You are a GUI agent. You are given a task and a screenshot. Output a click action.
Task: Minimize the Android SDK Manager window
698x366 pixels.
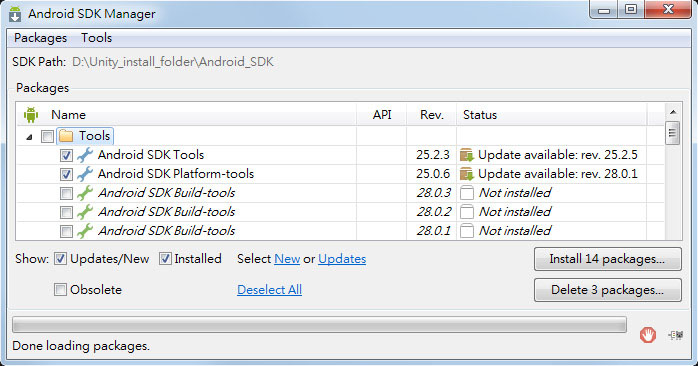604,9
